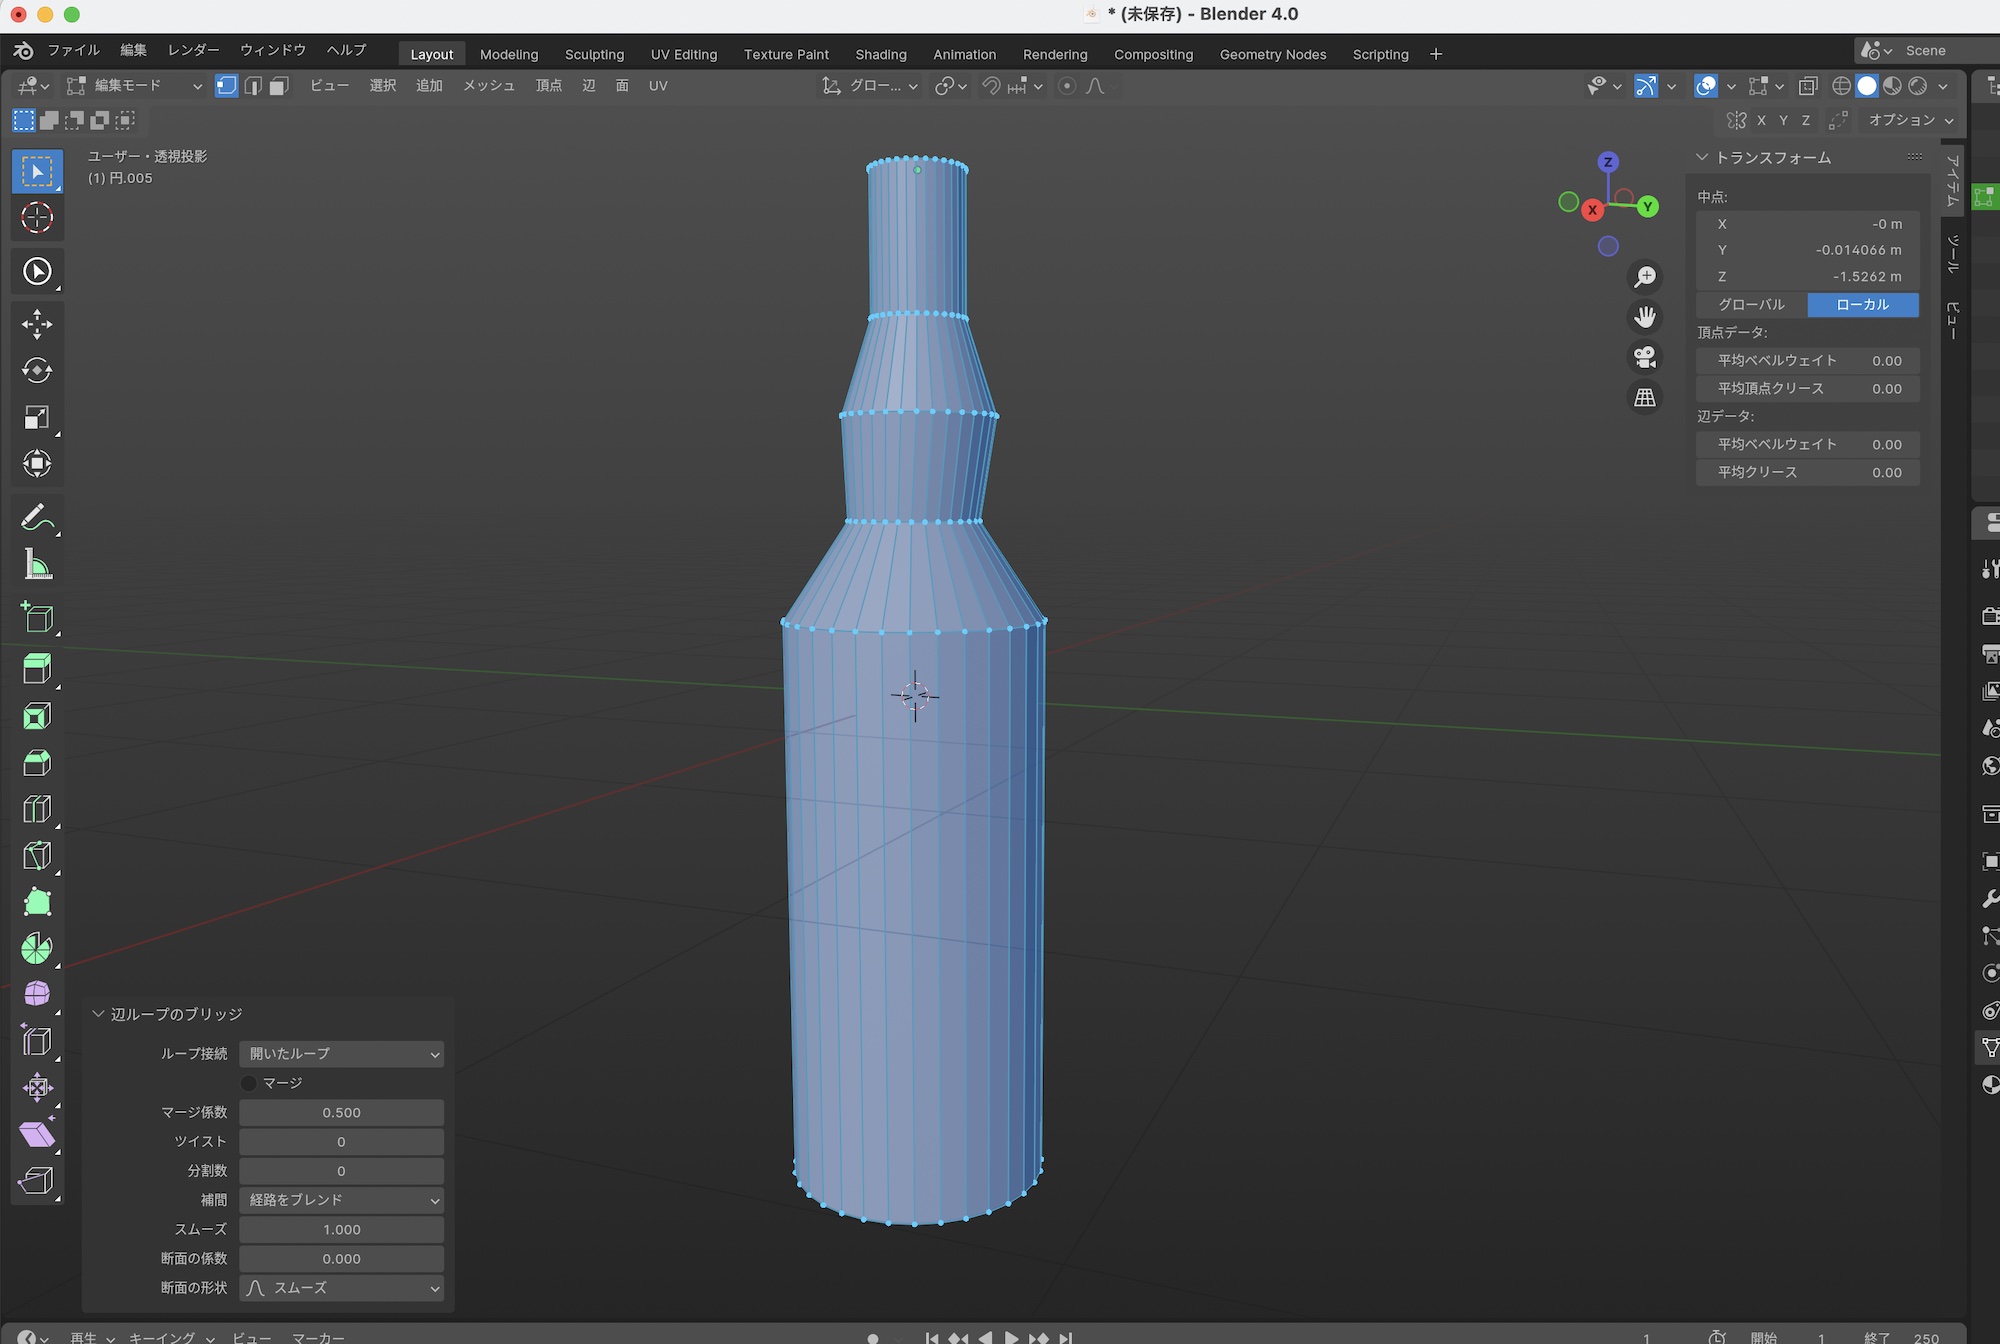Switch to the Sculpting workspace tab
This screenshot has height=1344, width=2000.
(594, 54)
